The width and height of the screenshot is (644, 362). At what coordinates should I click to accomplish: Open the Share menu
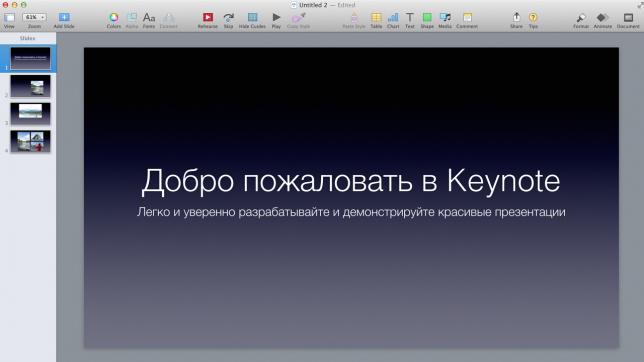click(x=516, y=17)
